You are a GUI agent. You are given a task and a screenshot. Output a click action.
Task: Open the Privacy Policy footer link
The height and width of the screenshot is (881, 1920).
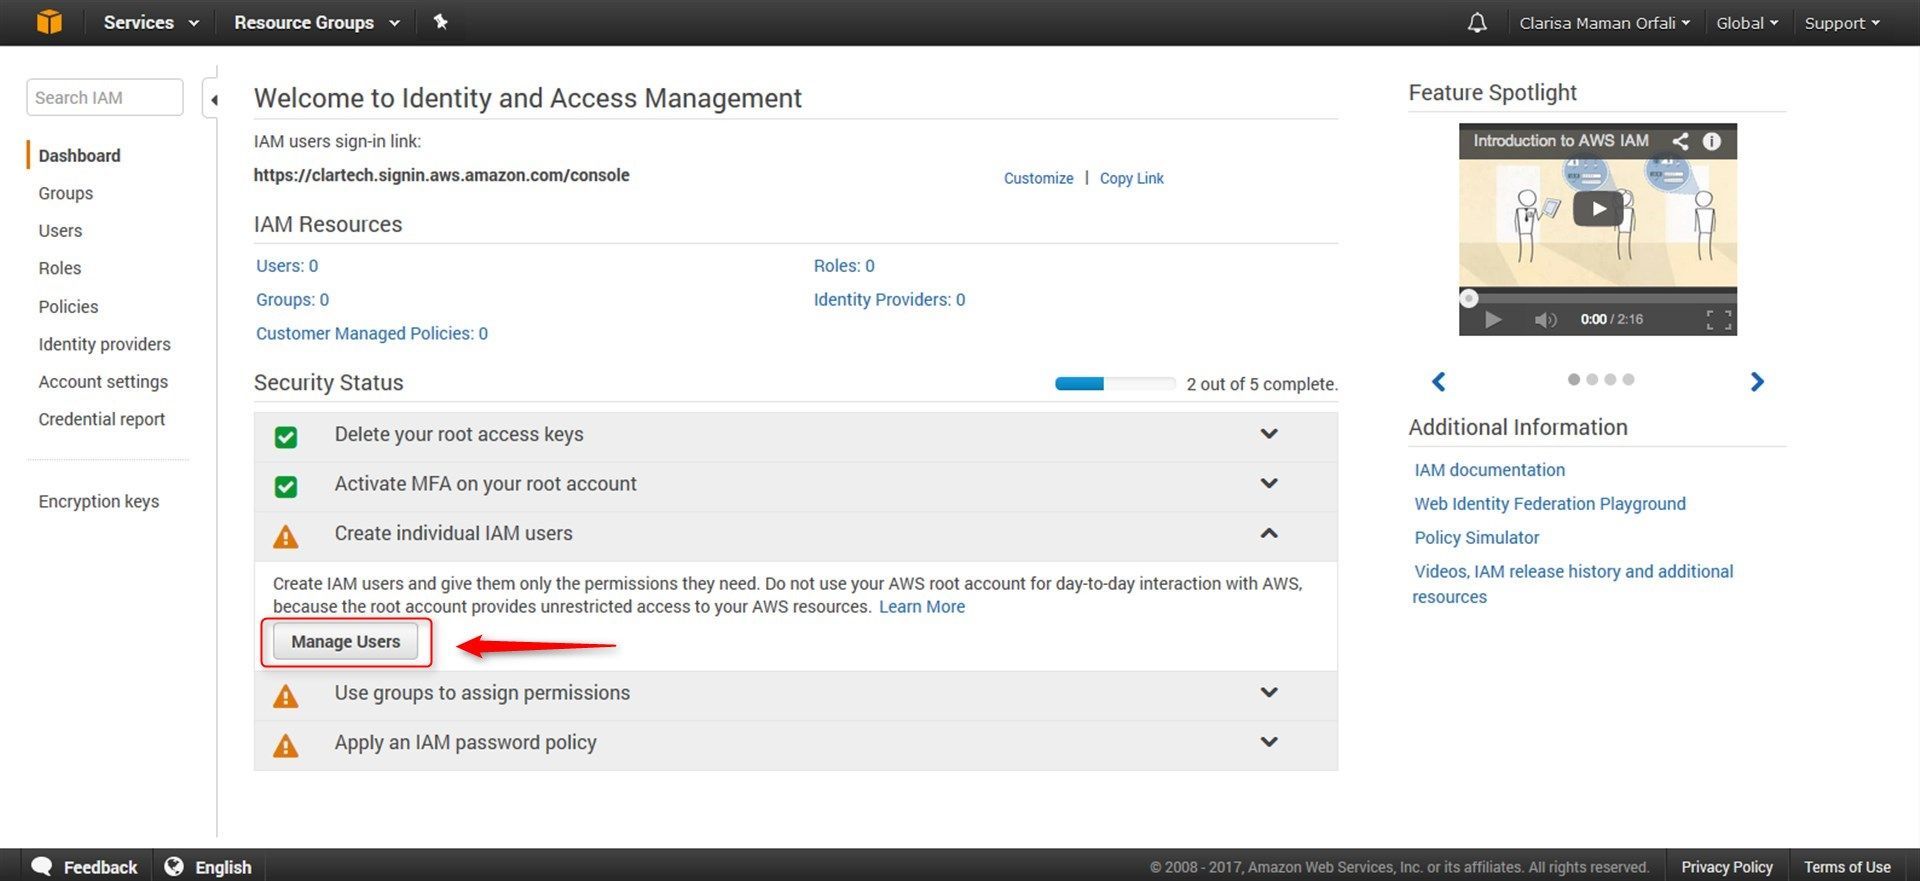tap(1726, 867)
